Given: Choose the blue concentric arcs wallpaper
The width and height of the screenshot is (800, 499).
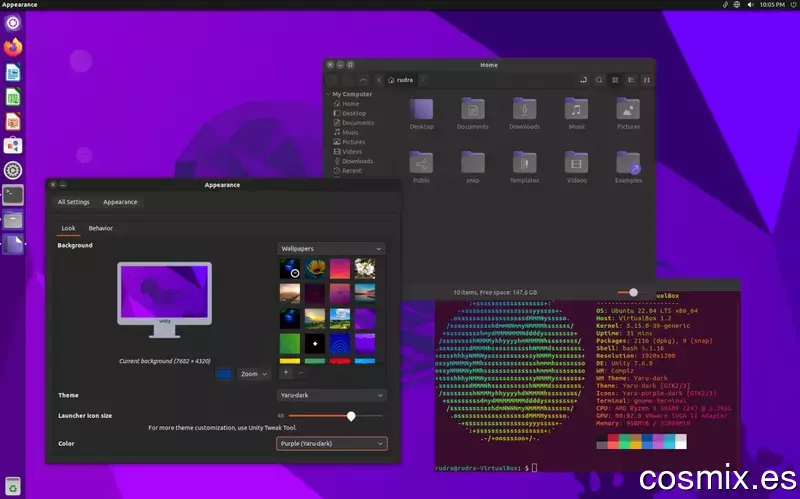Looking at the screenshot, I should [340, 343].
